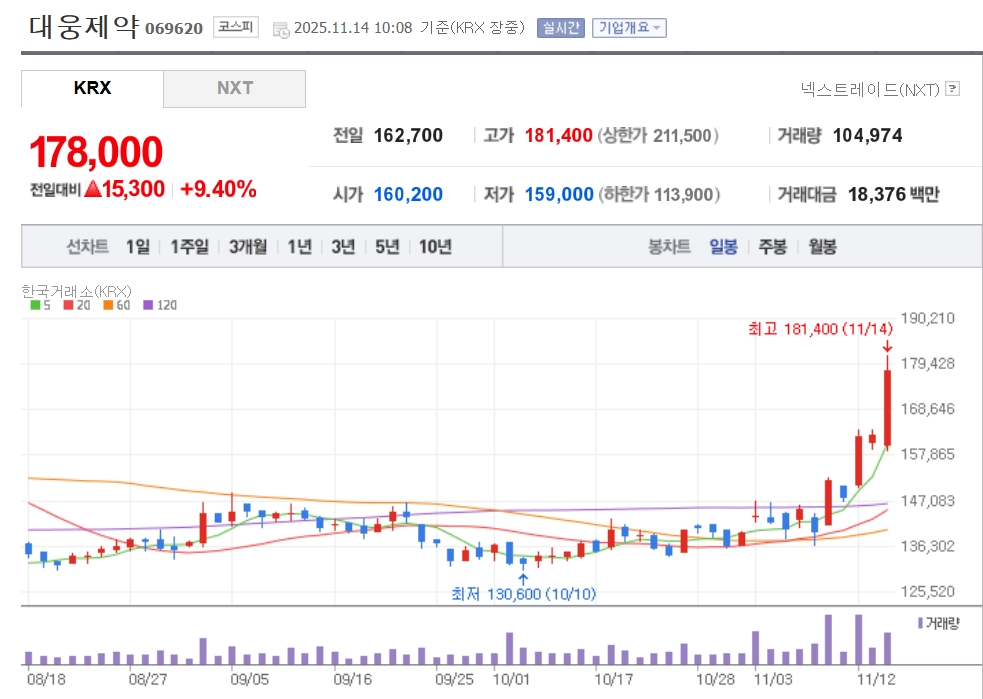Open the 기업개요 dropdown
The height and width of the screenshot is (699, 983).
629,28
